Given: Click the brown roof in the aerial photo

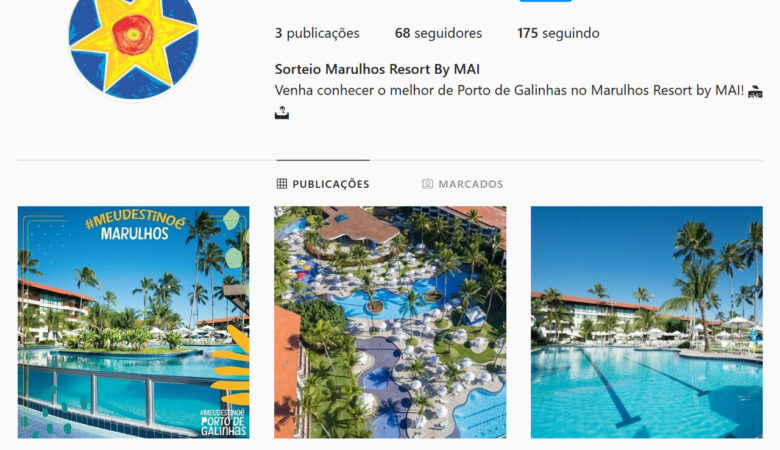Looking at the screenshot, I should (357, 225).
